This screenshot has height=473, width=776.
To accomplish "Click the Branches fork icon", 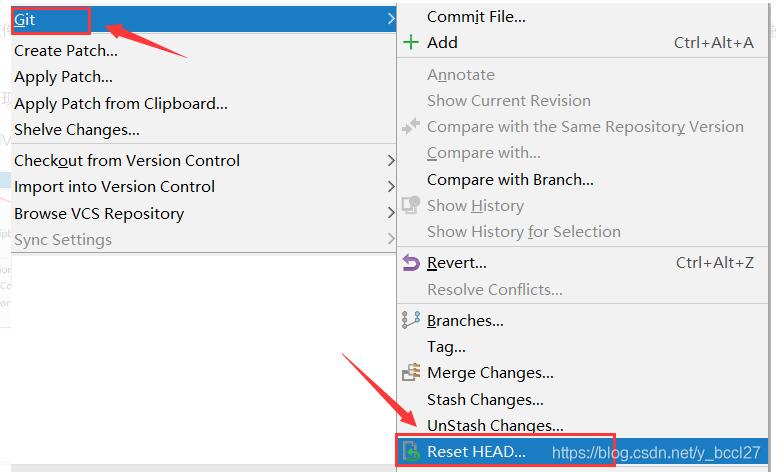I will click(x=410, y=320).
